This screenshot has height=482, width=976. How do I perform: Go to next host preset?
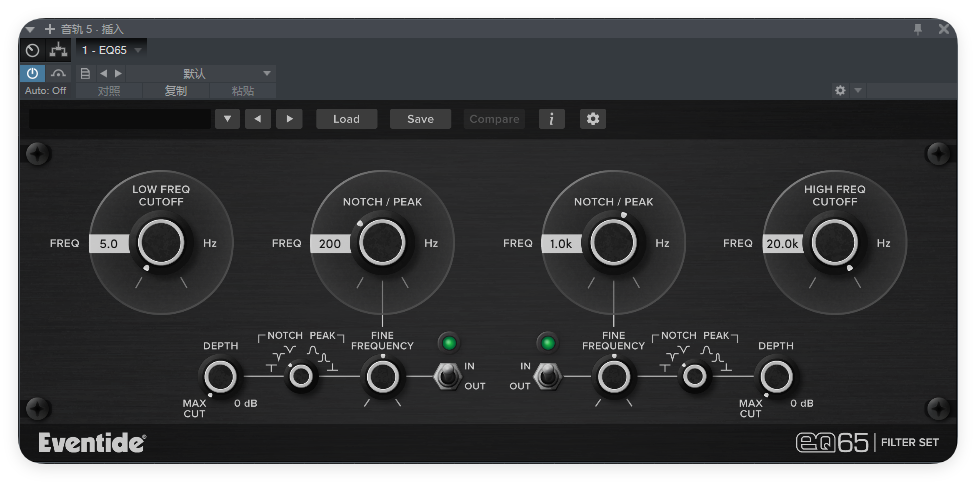(x=118, y=73)
